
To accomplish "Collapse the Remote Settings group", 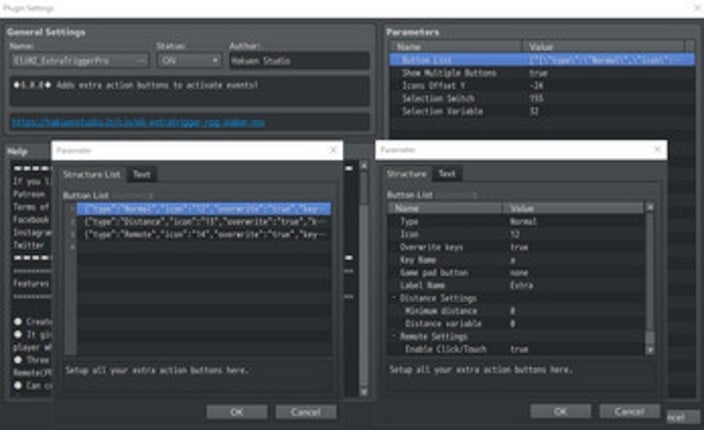I will pos(390,337).
